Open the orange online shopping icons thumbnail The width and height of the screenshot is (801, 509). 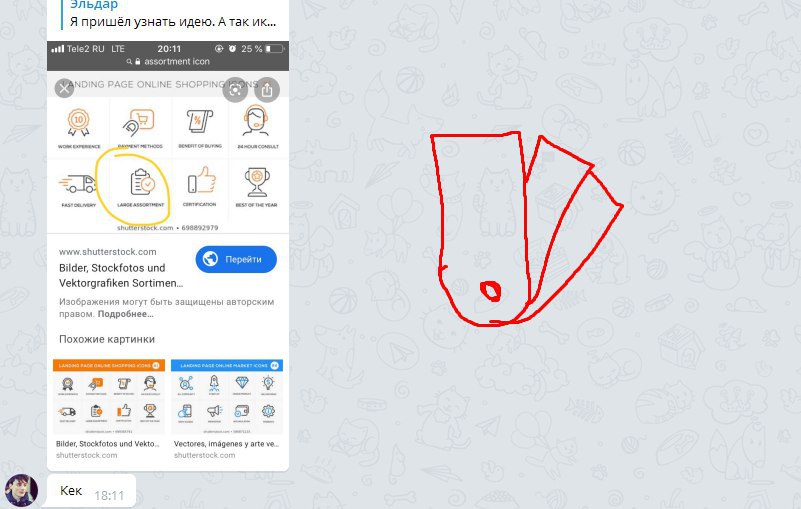point(109,397)
